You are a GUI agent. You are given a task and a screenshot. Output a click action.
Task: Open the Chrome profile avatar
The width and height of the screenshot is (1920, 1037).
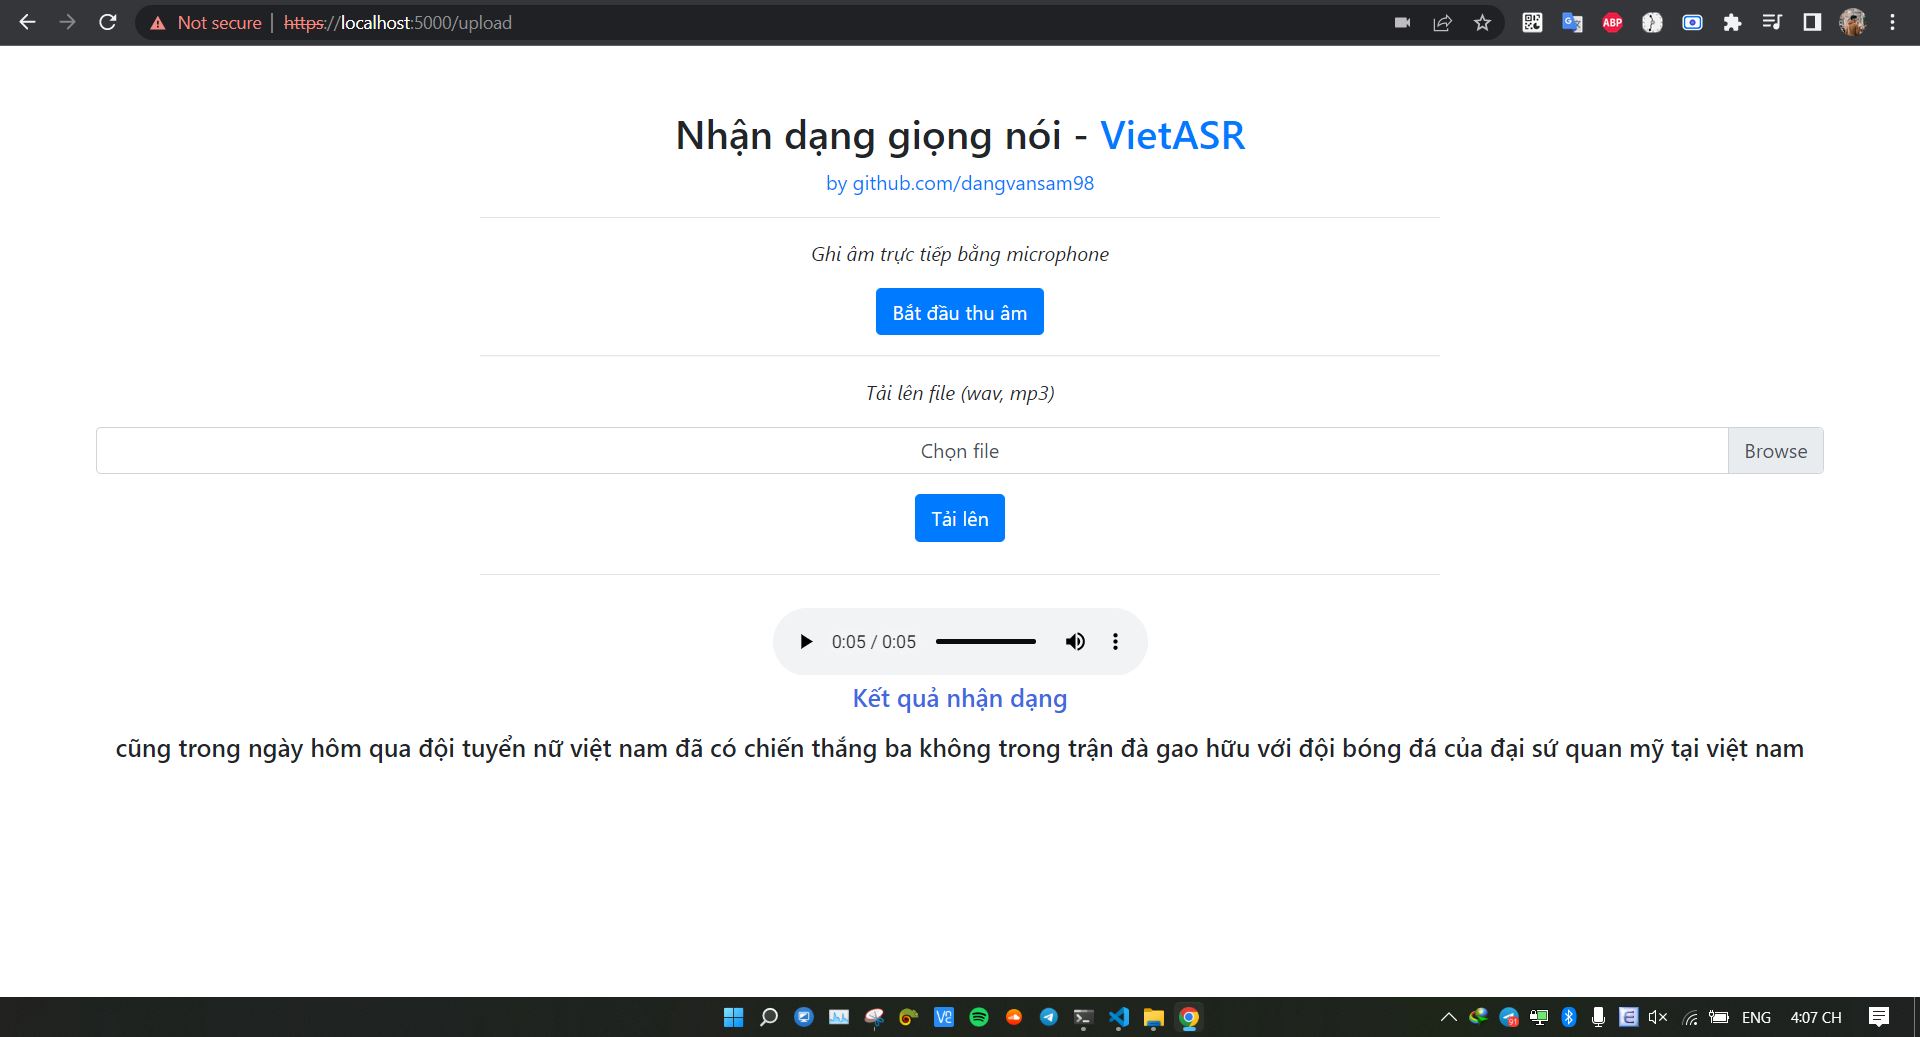pyautogui.click(x=1852, y=22)
